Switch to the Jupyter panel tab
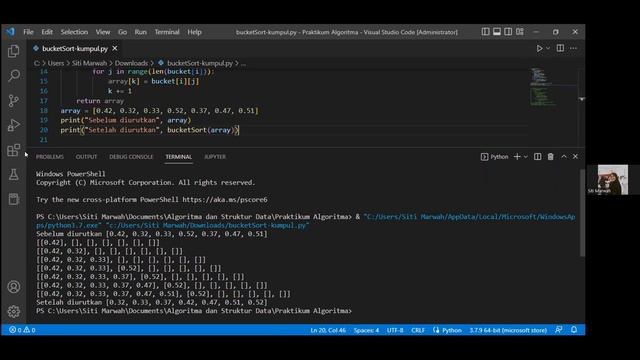The image size is (640, 360). 215,157
